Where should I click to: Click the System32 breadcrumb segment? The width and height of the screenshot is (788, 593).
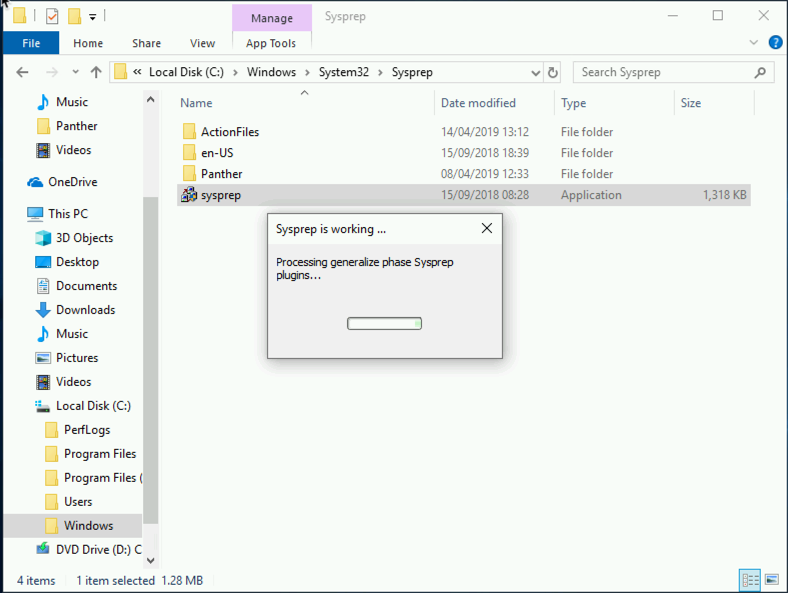(x=344, y=72)
